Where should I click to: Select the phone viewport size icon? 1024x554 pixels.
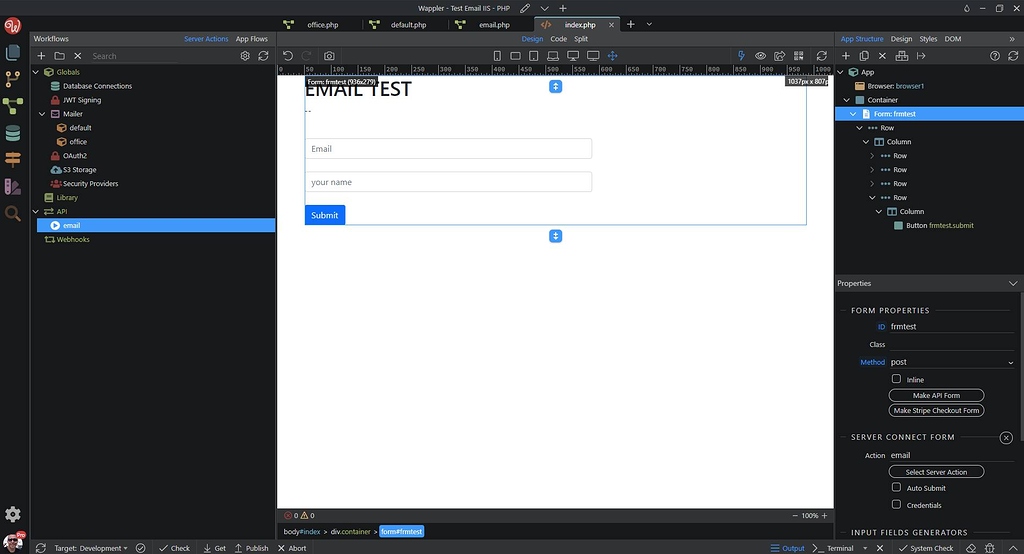click(x=497, y=56)
